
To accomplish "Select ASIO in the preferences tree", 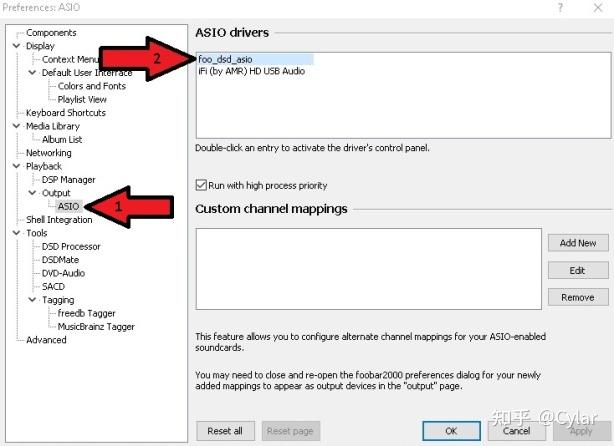I will [x=68, y=206].
